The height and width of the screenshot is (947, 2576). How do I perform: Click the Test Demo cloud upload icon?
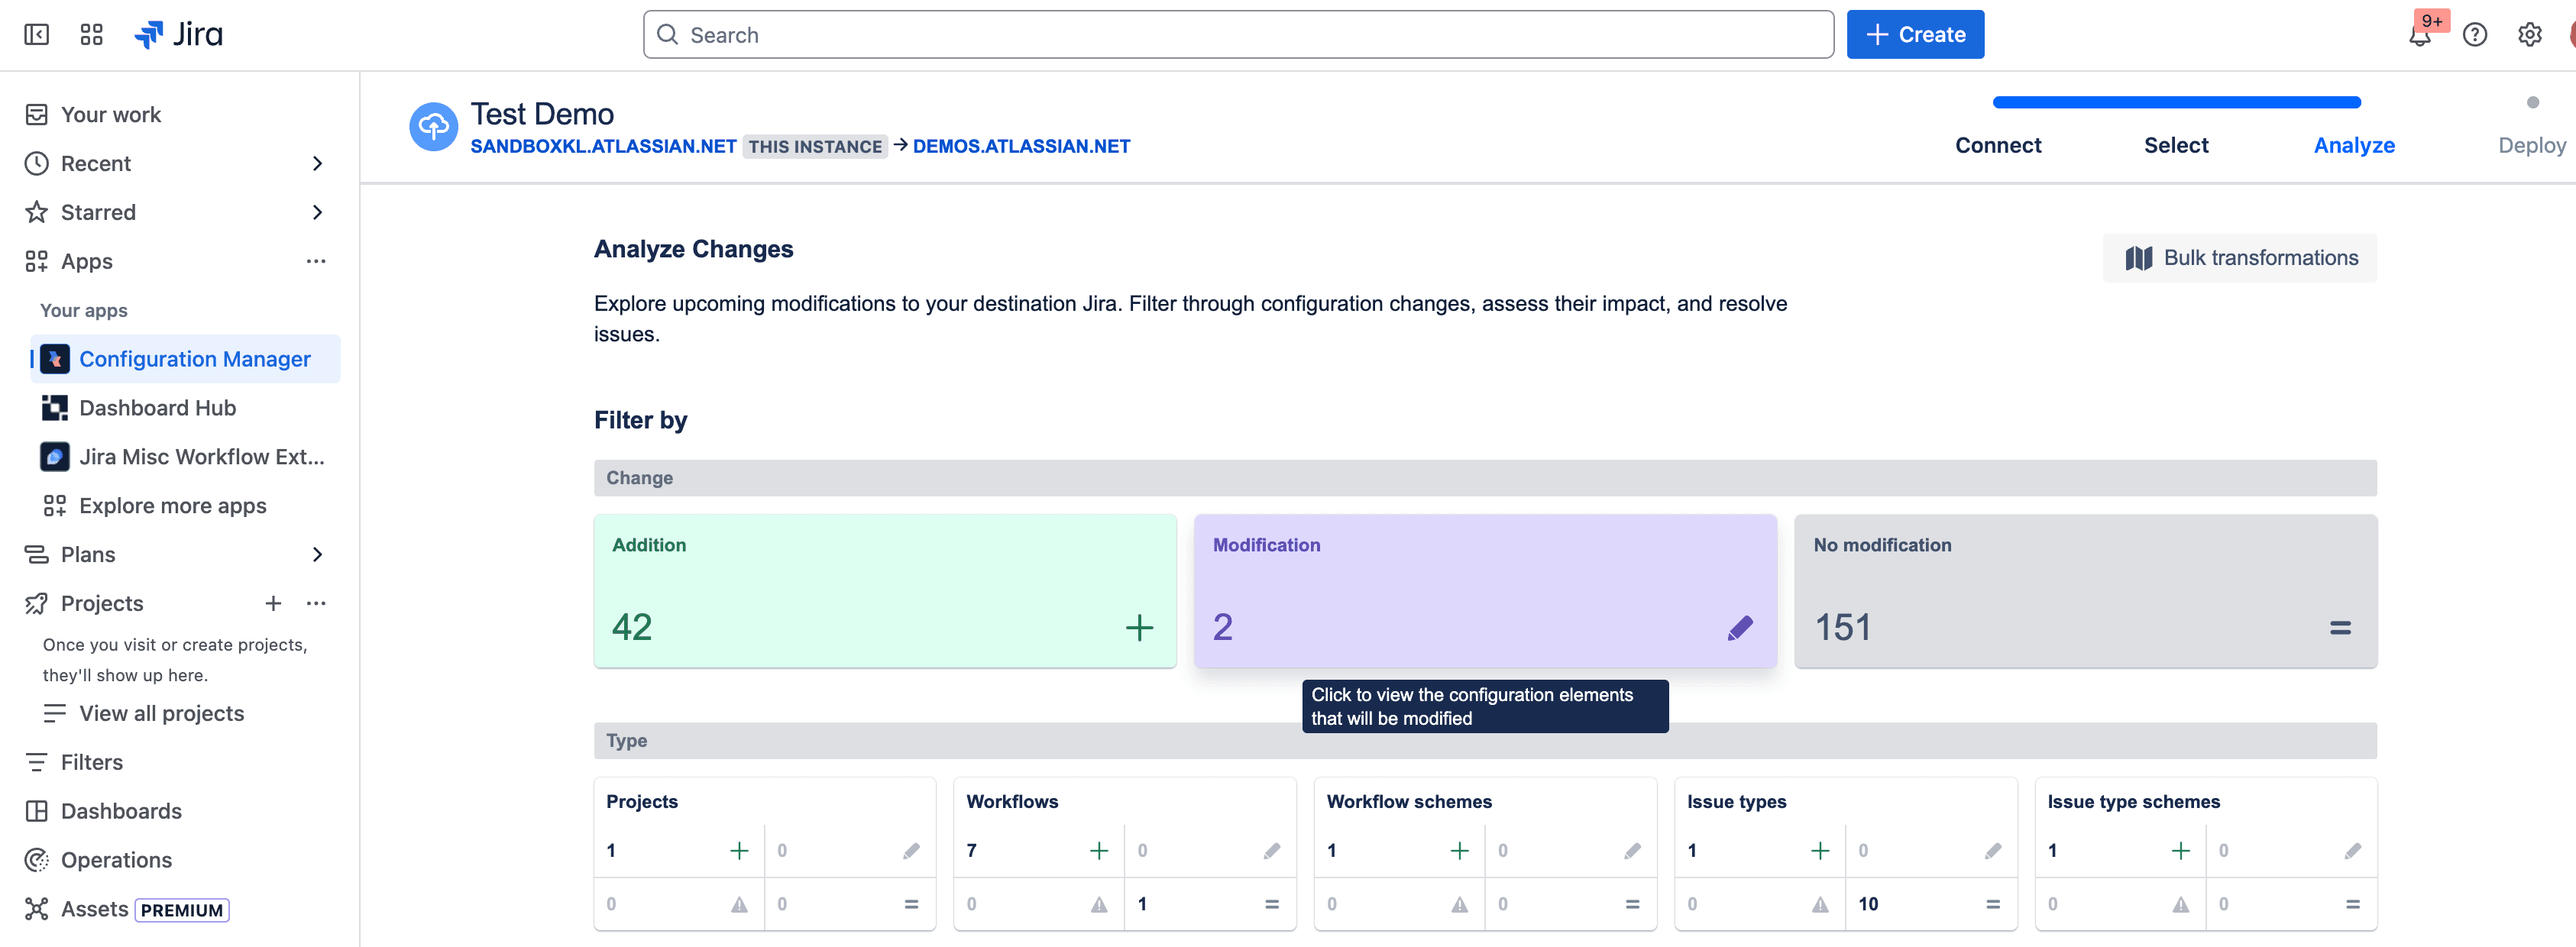click(x=433, y=127)
